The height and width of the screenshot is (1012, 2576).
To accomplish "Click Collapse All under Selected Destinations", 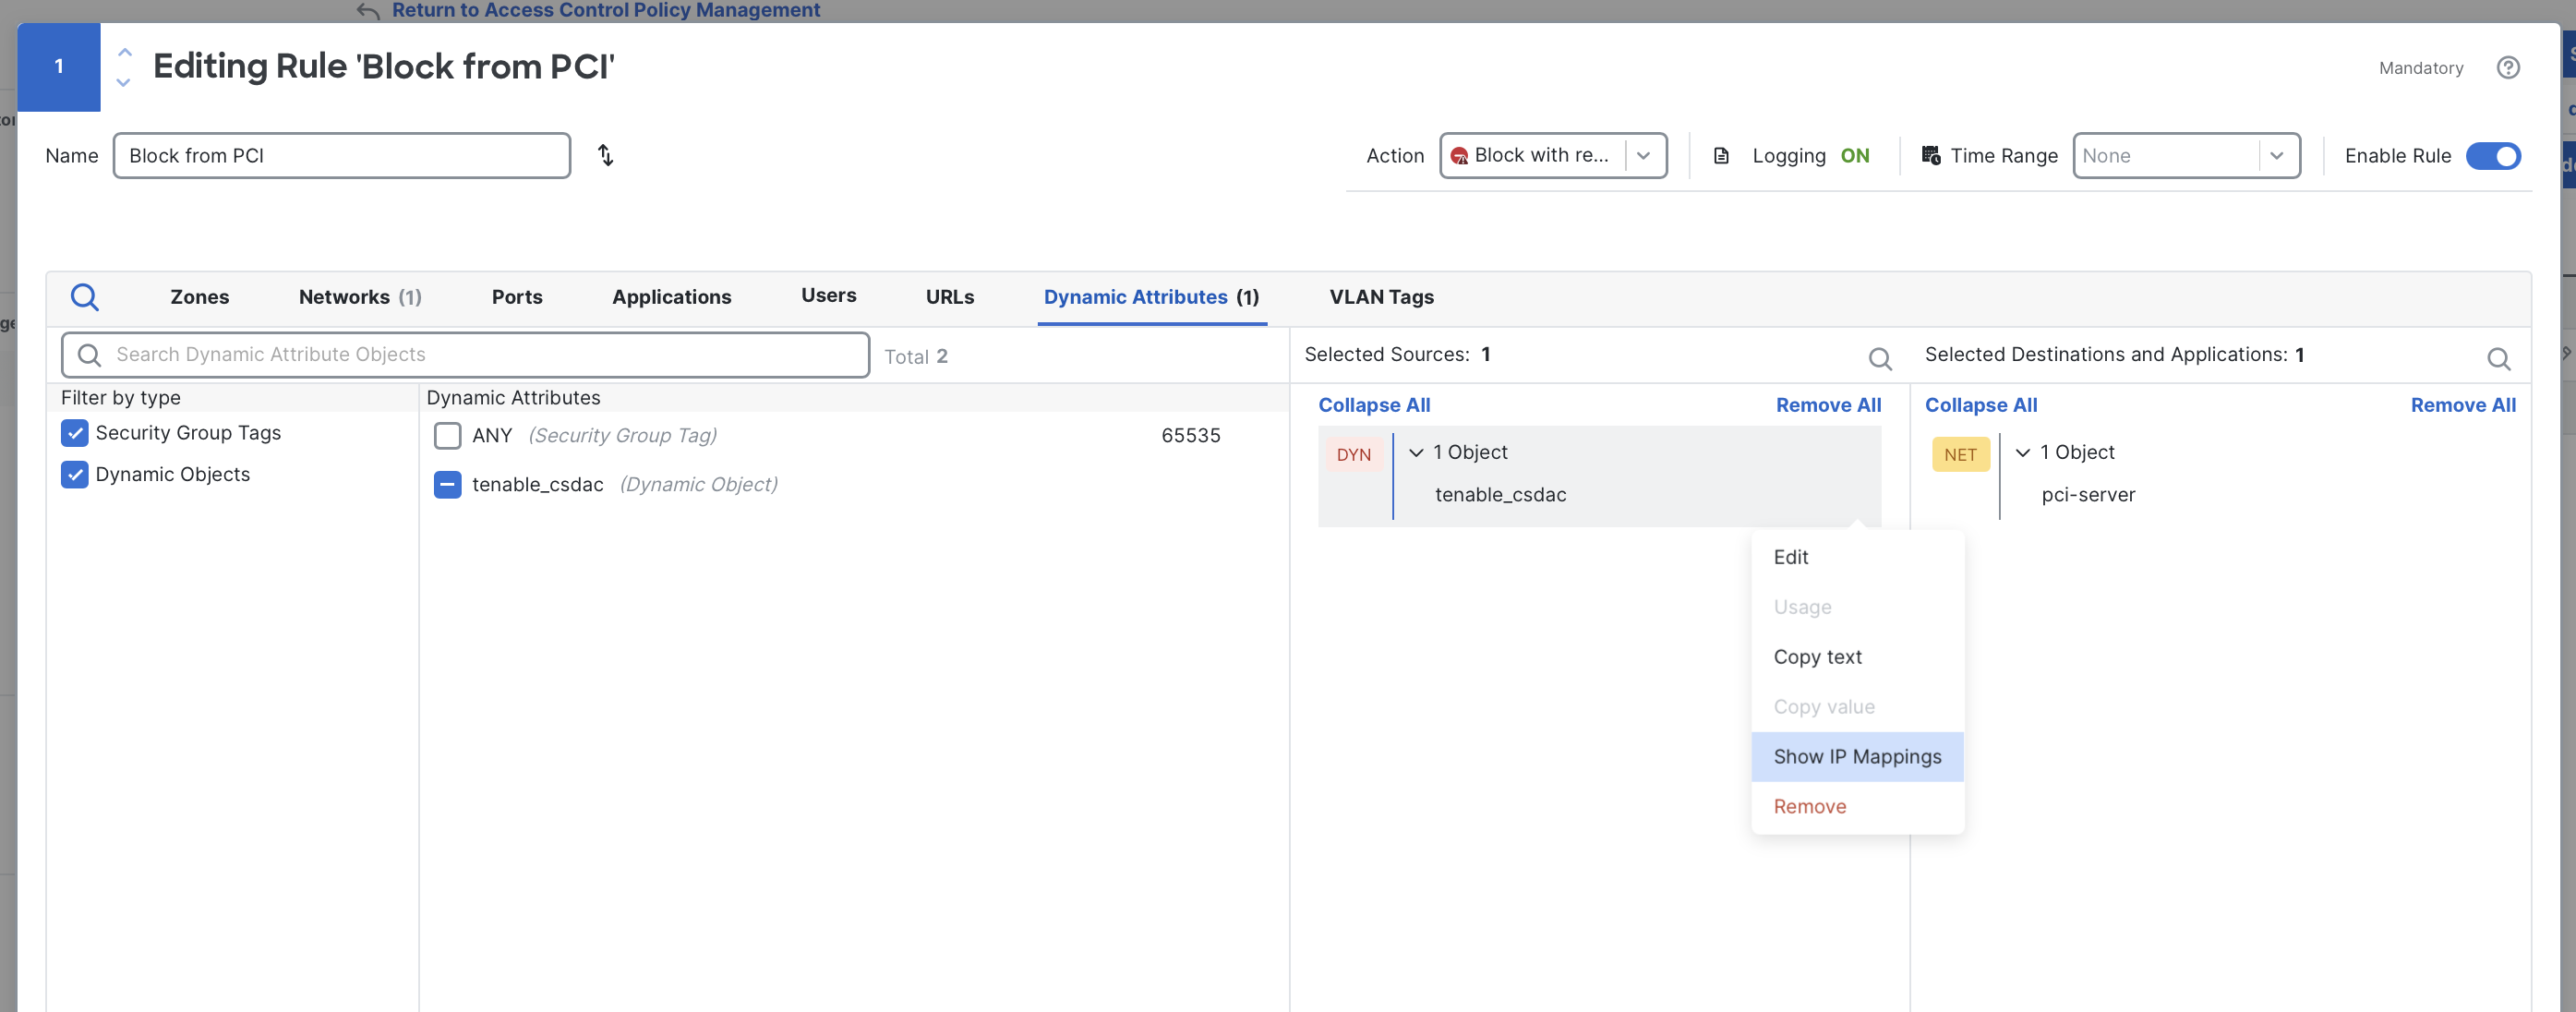I will (x=1980, y=405).
